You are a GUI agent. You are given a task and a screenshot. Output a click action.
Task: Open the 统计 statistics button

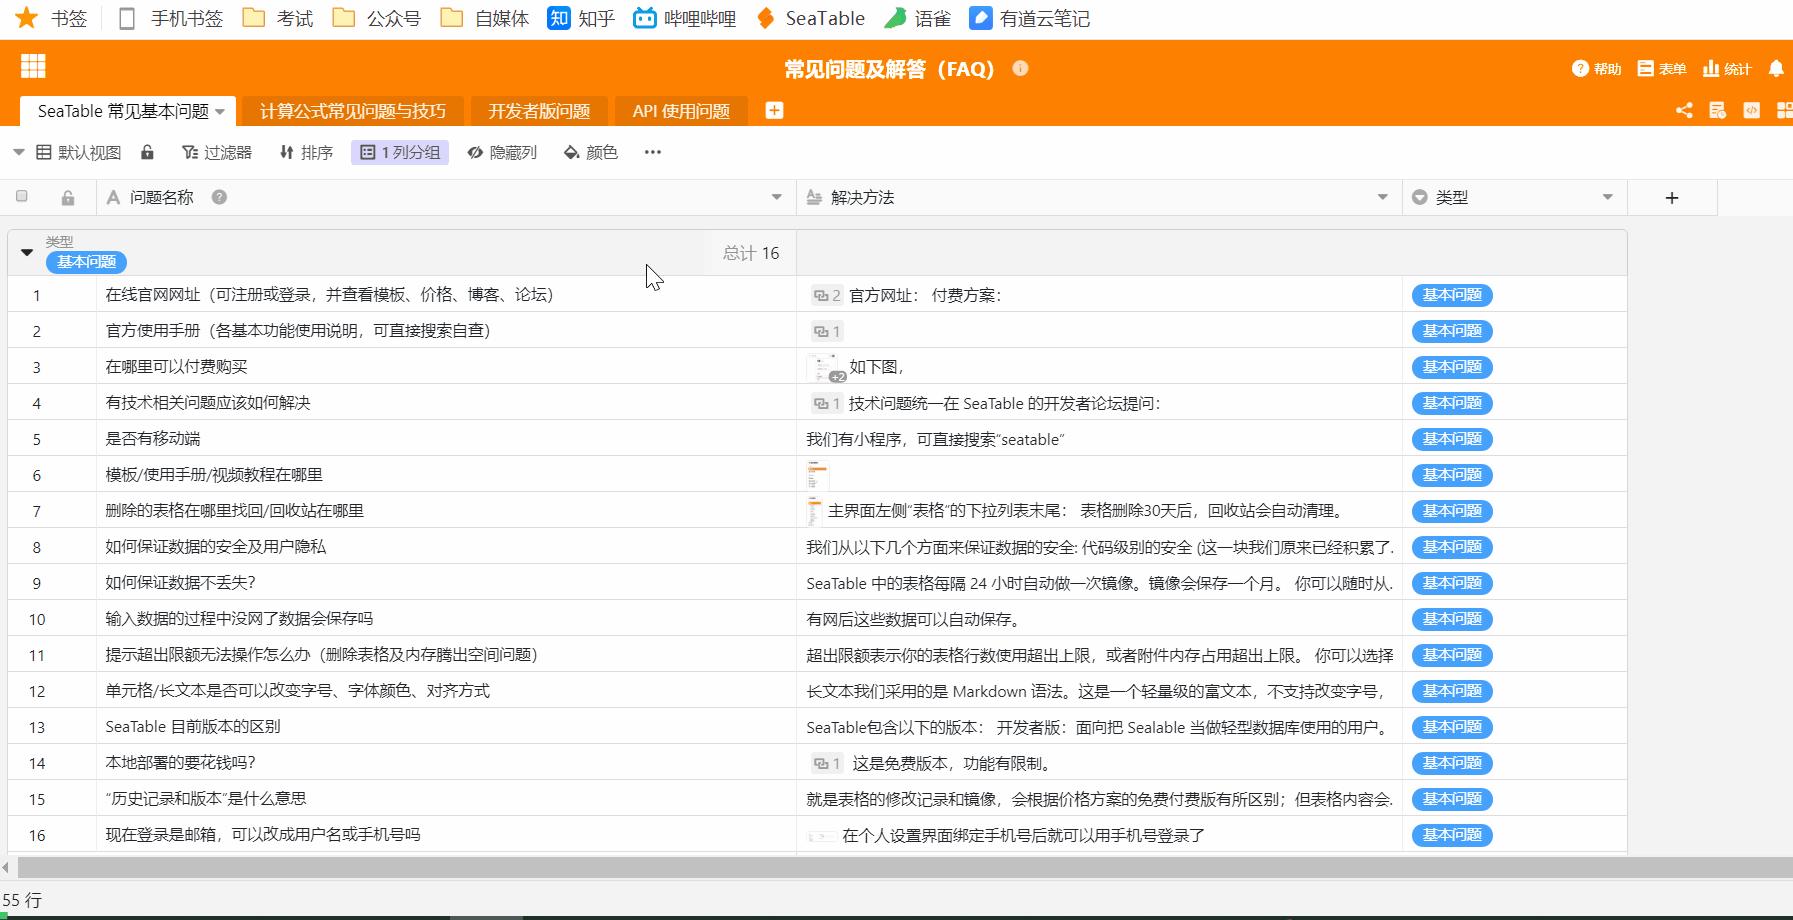(x=1727, y=68)
